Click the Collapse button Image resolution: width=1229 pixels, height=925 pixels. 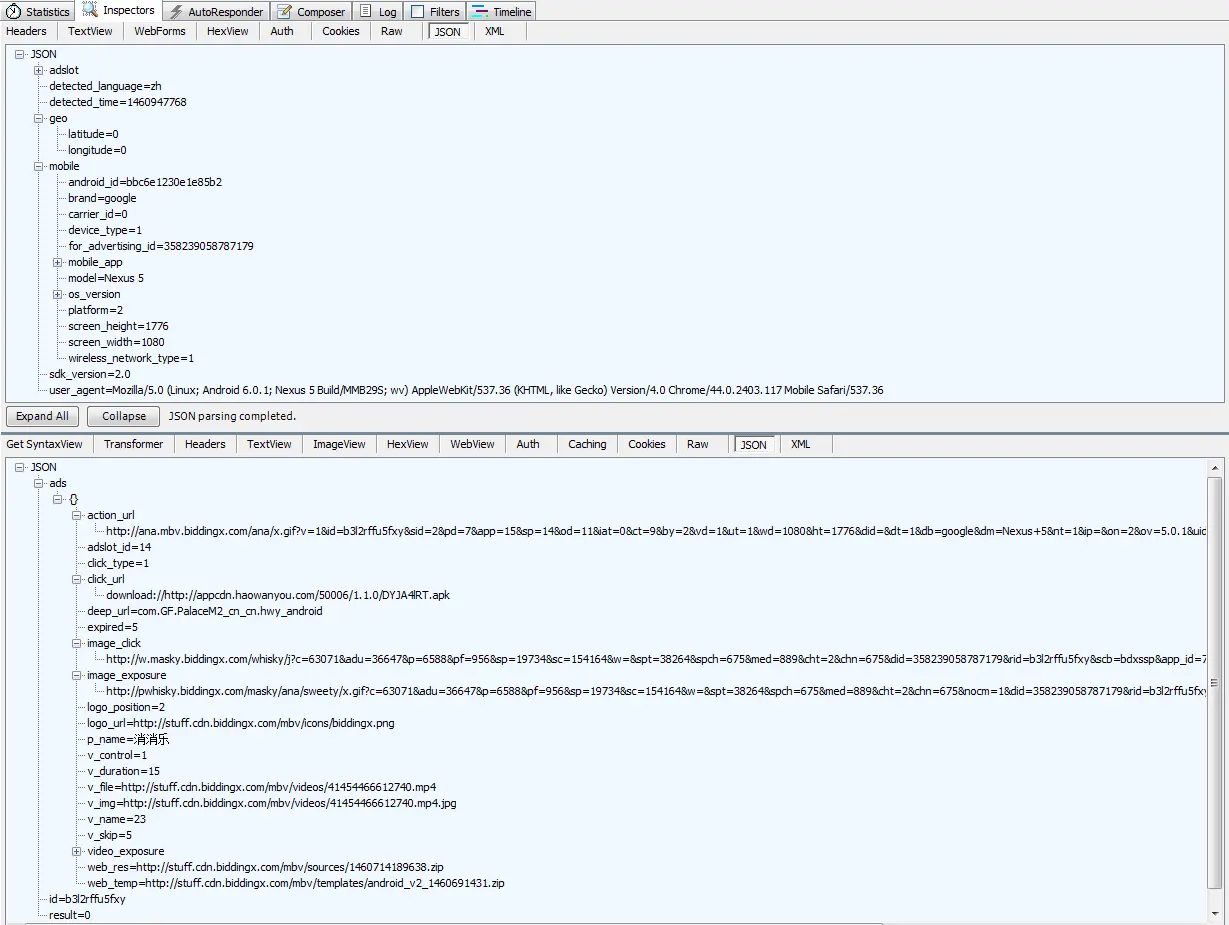point(124,416)
